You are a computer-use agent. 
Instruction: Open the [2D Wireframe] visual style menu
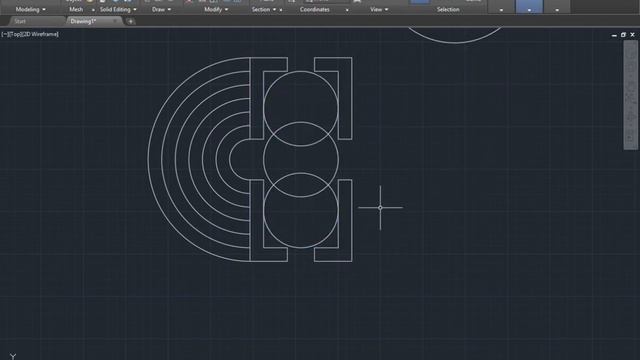coord(40,34)
